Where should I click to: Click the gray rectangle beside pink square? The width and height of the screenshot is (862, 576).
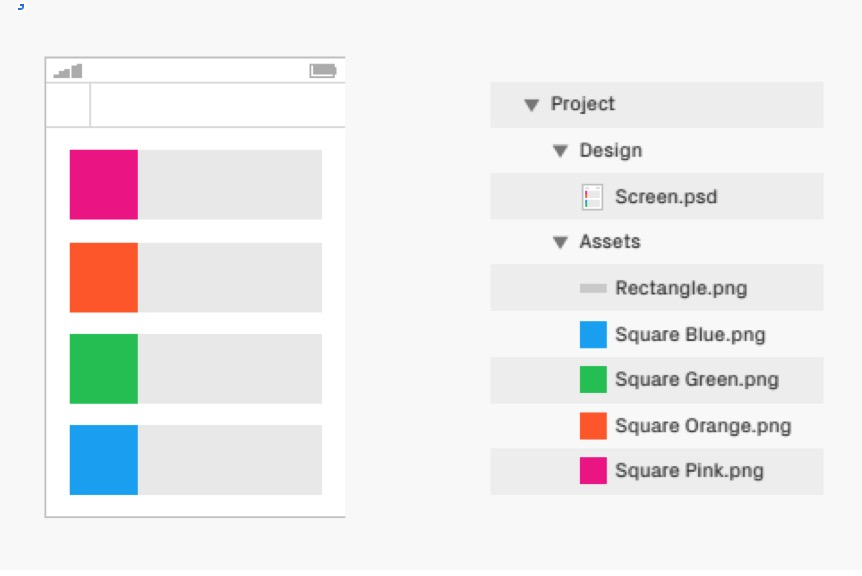tap(230, 185)
